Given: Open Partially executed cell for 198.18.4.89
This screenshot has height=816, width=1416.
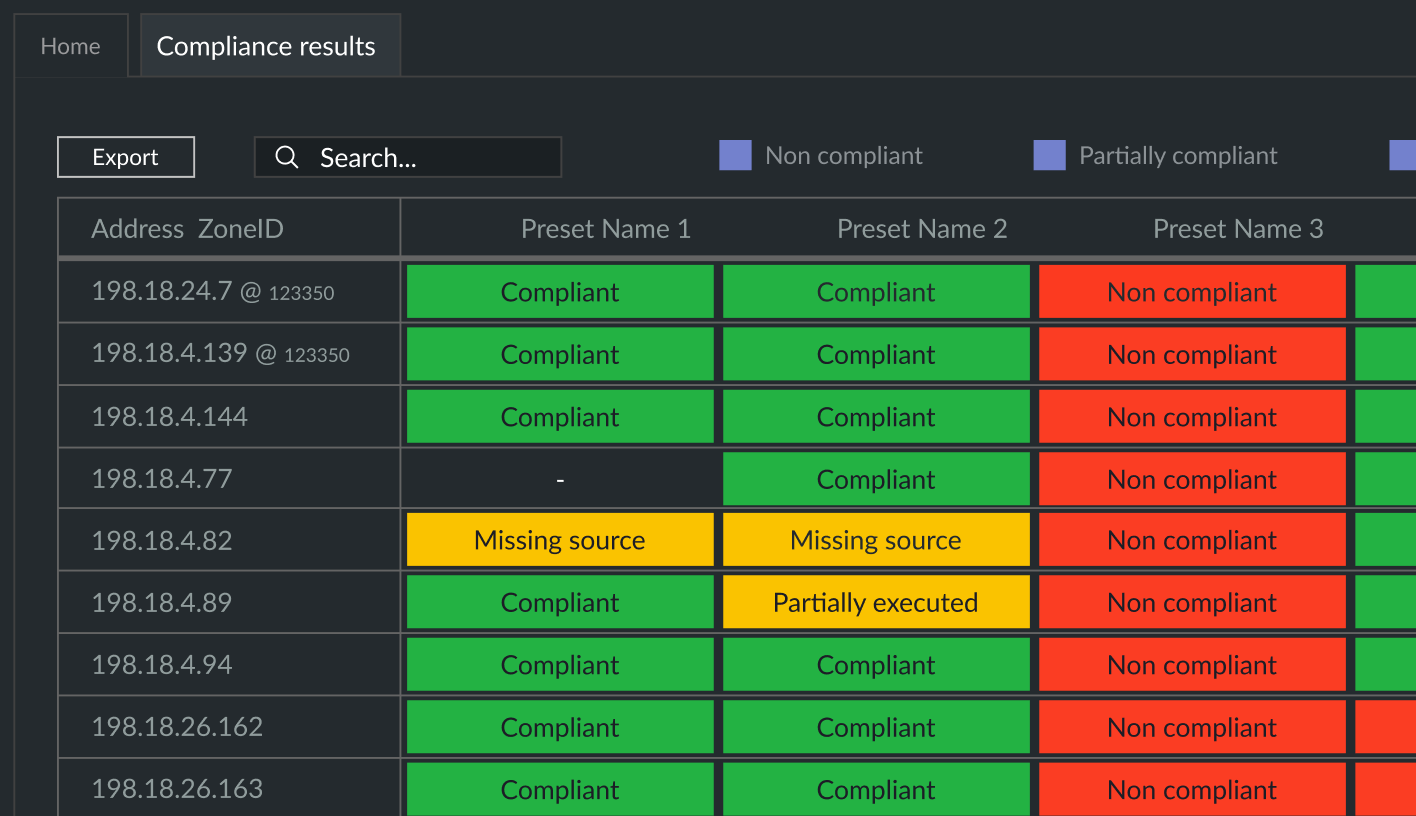Looking at the screenshot, I should tap(876, 603).
